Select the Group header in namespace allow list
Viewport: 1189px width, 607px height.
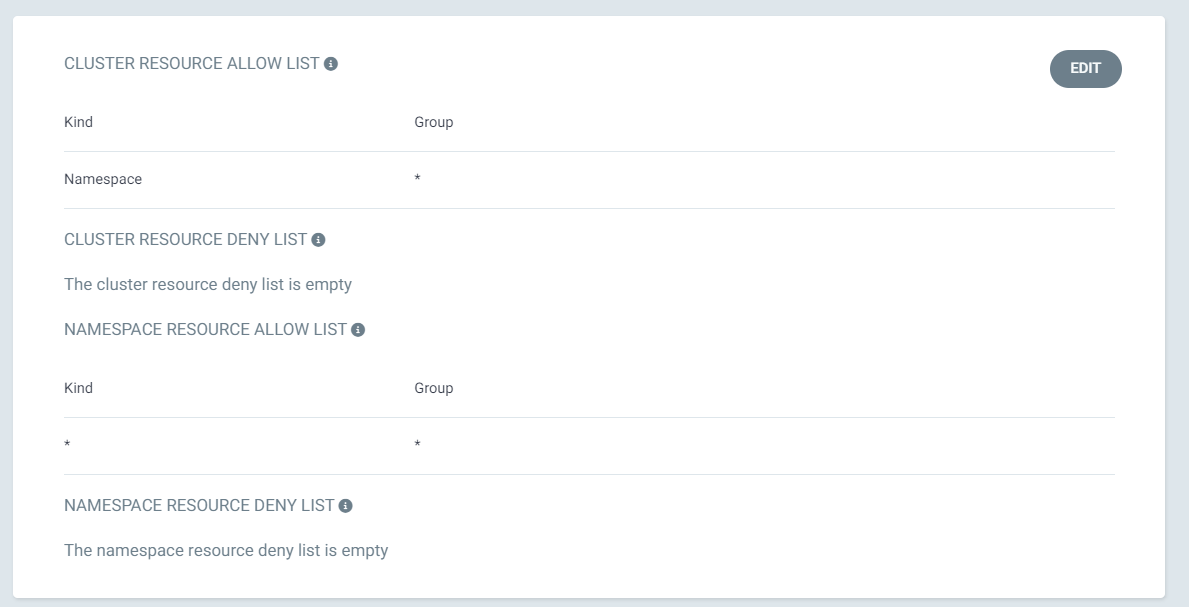(433, 388)
